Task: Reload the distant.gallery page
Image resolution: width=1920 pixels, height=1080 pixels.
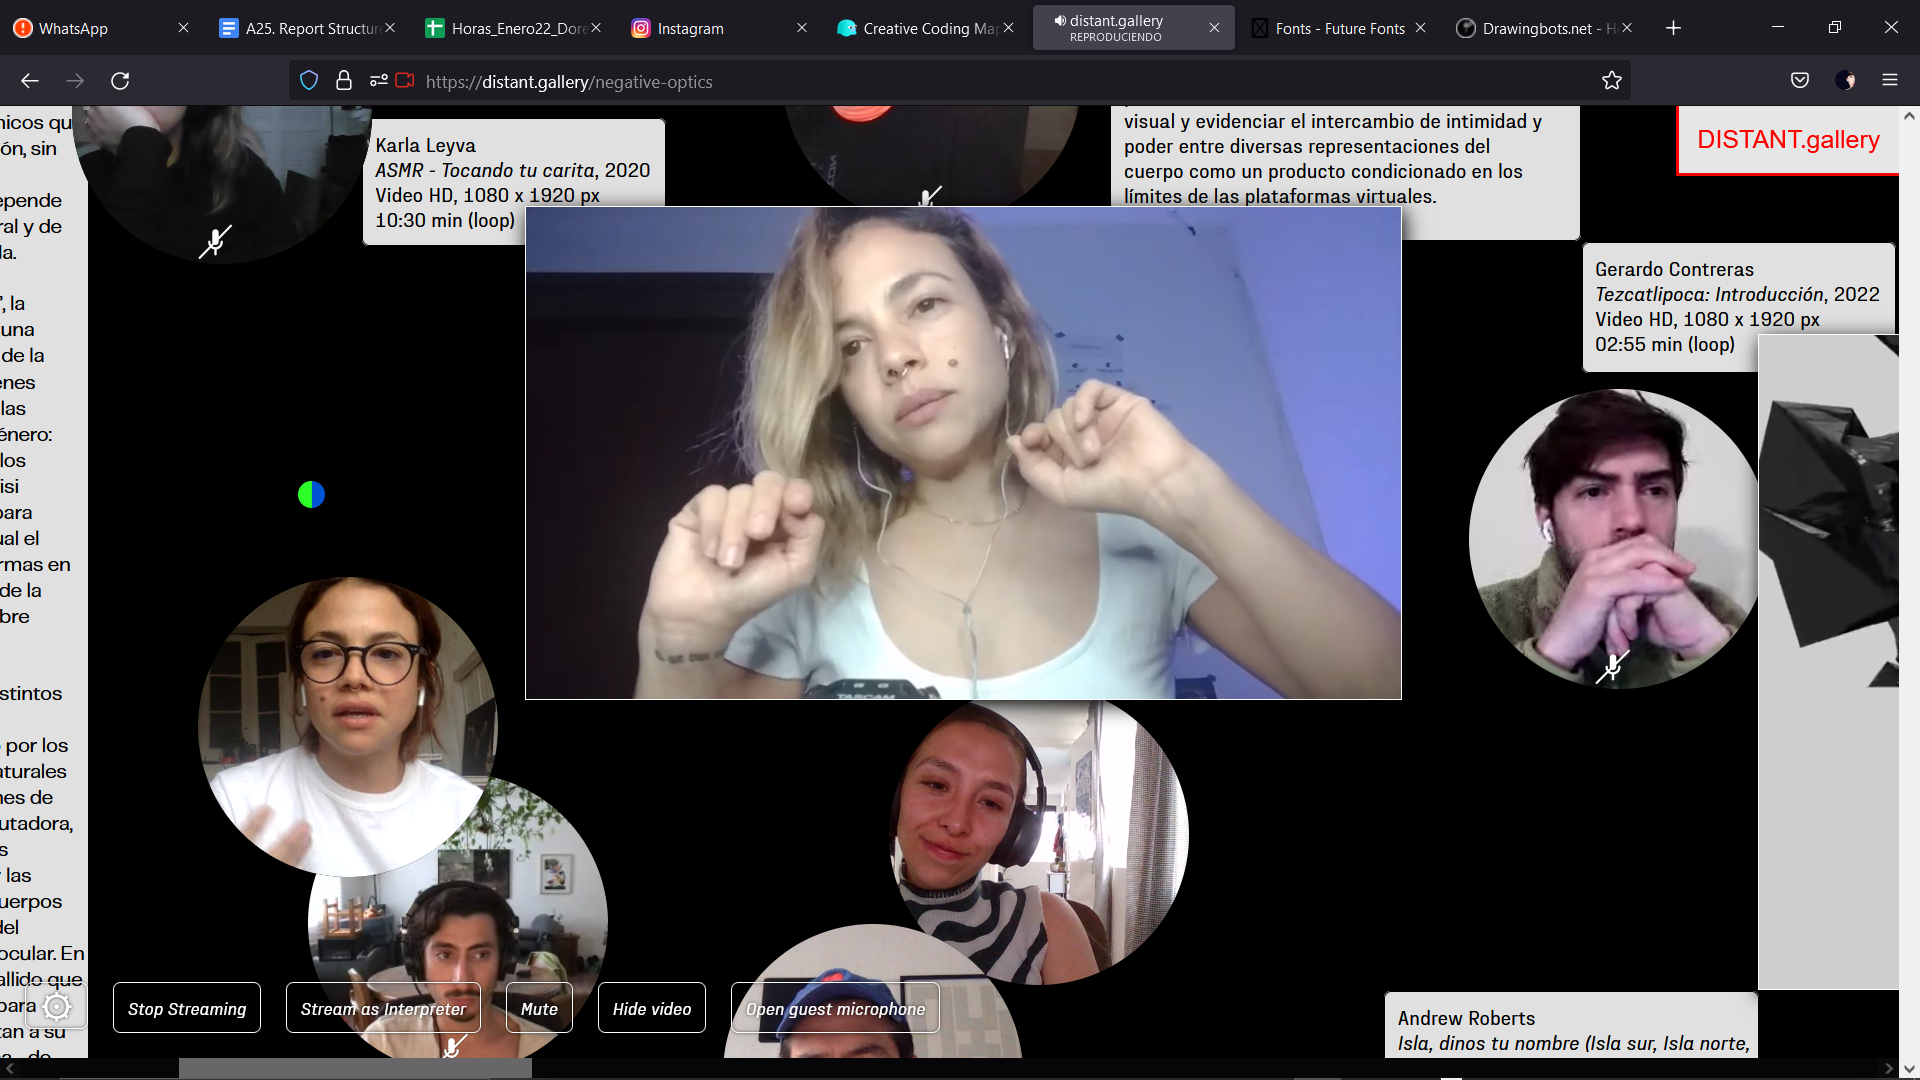Action: pyautogui.click(x=120, y=81)
